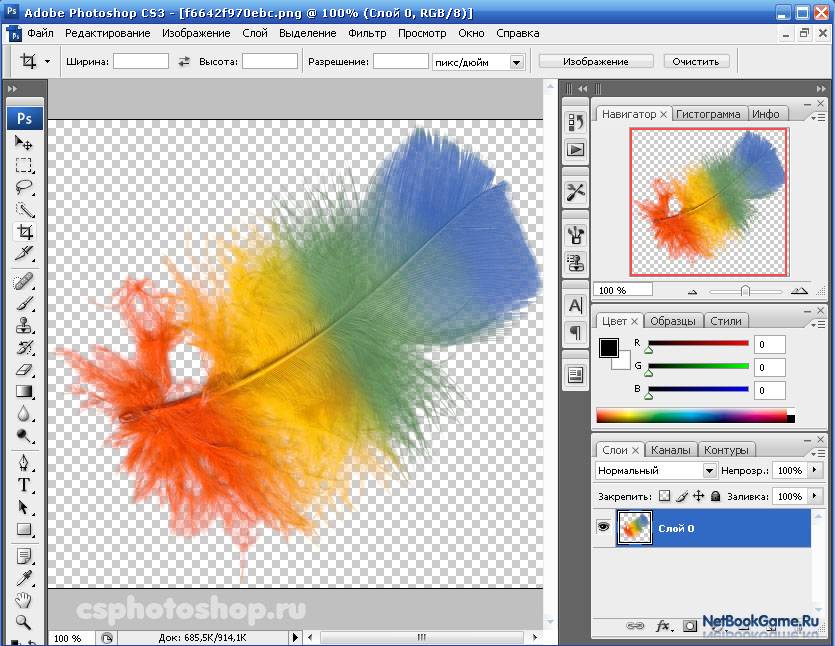Hide Слой 0 with the eye icon
The image size is (835, 646).
(x=604, y=527)
